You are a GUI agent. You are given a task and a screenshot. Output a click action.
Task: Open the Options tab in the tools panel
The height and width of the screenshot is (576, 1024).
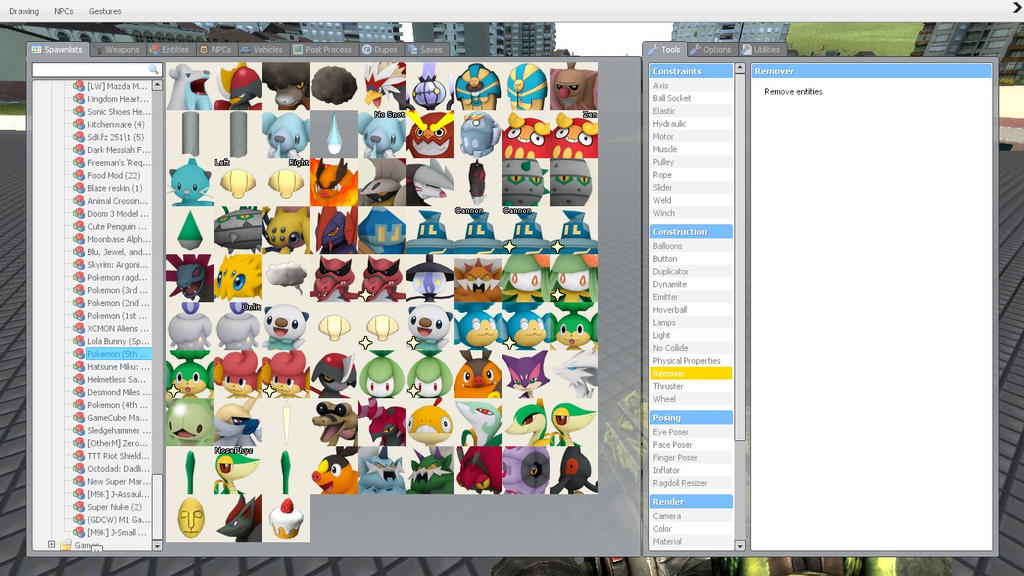click(710, 47)
